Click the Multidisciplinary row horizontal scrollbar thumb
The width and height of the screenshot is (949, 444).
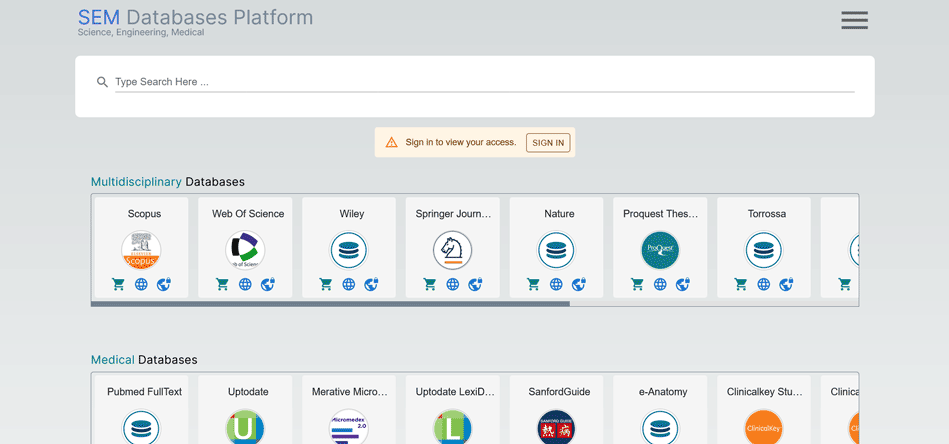[x=330, y=304]
